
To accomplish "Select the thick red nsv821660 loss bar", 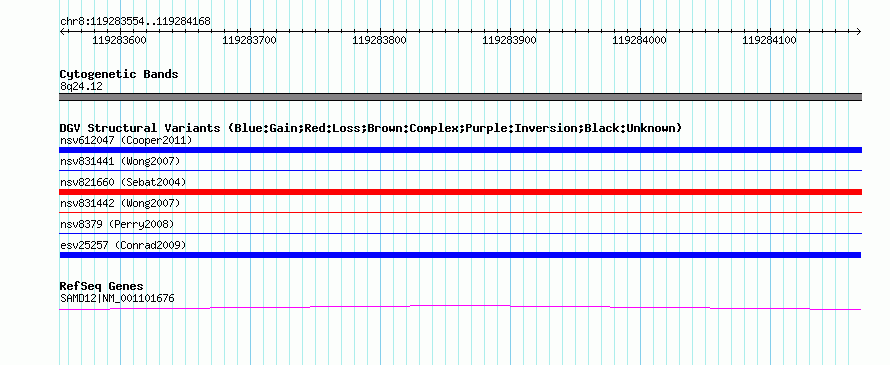I will (x=460, y=192).
